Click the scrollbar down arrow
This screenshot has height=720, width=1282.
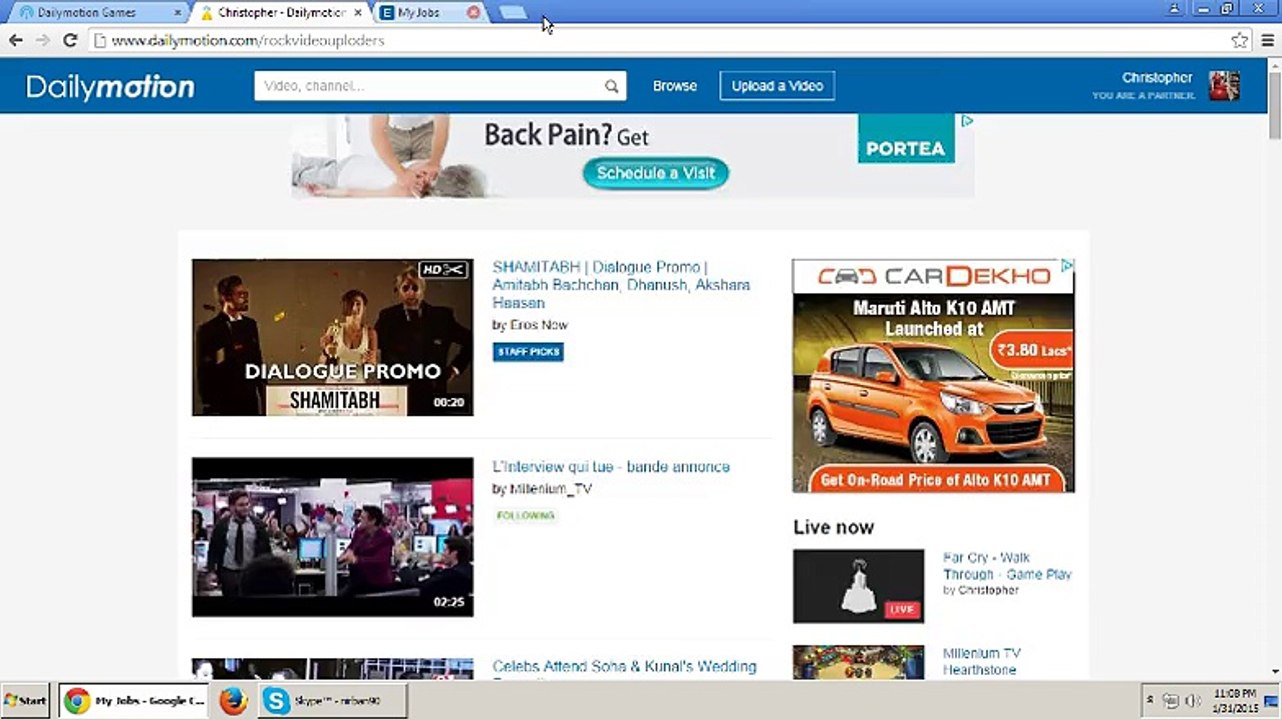tap(1275, 673)
